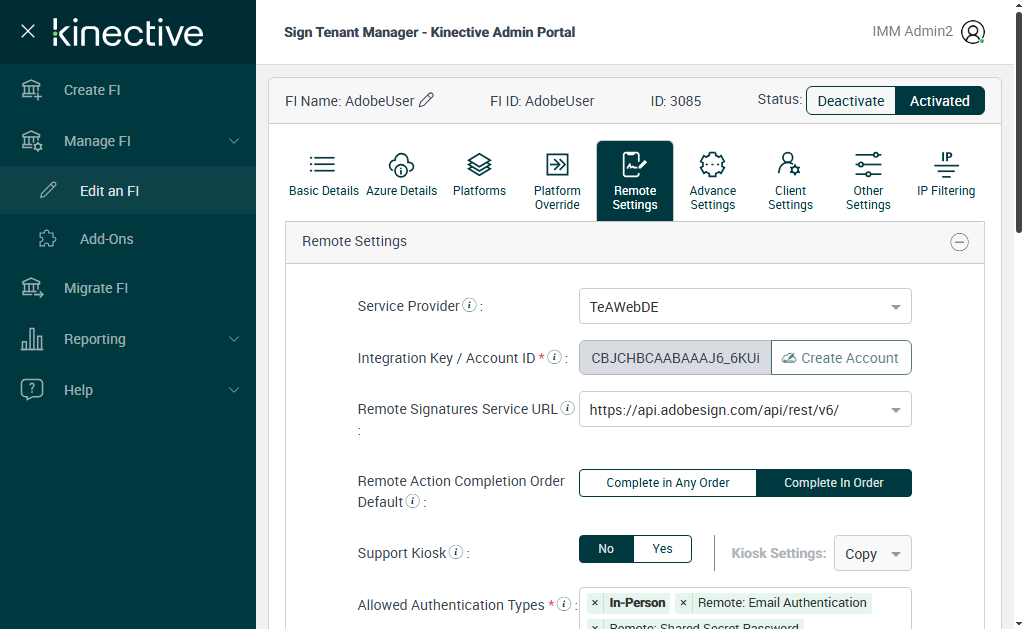Open the Kiosk Settings Copy dropdown
Image resolution: width=1024 pixels, height=629 pixels.
coord(872,553)
